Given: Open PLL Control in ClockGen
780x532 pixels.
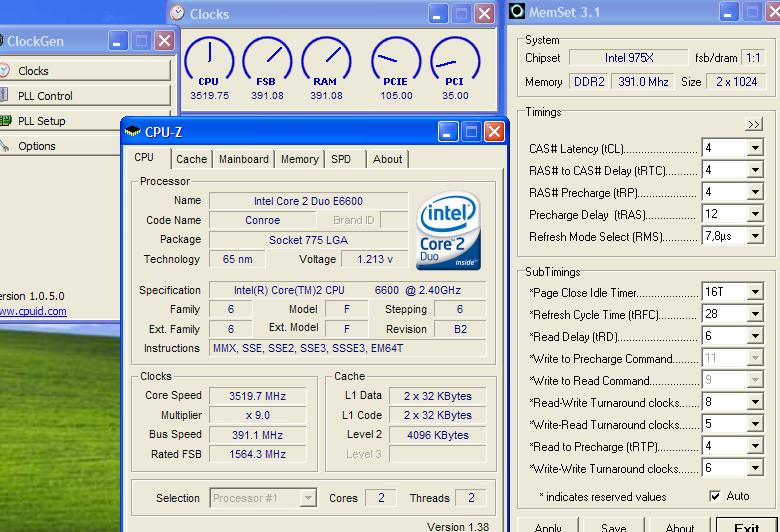Looking at the screenshot, I should (x=85, y=96).
